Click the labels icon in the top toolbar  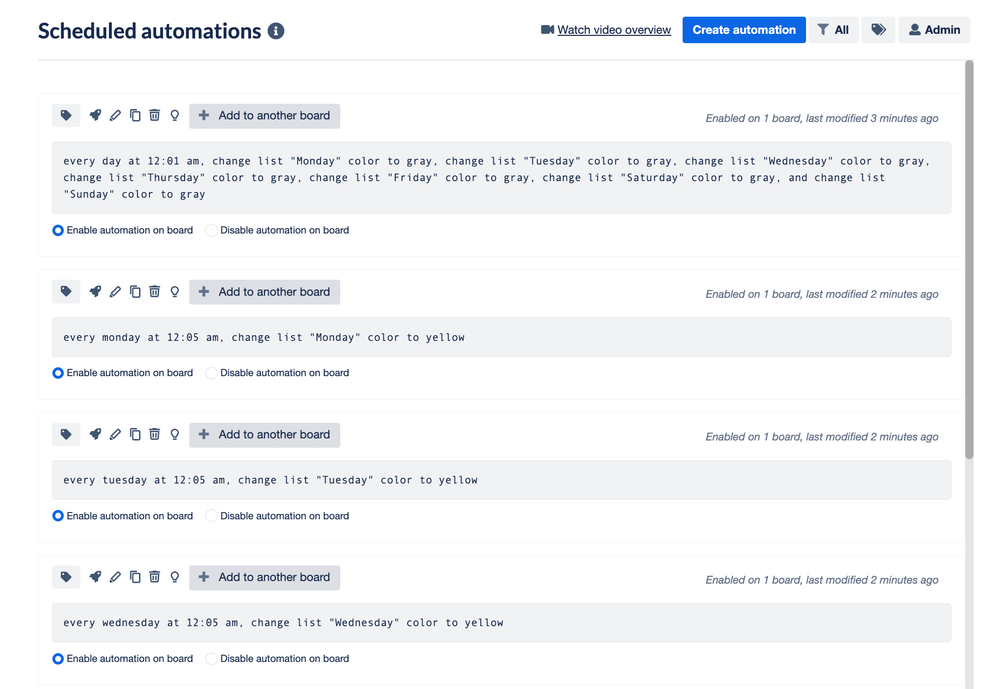[x=878, y=29]
